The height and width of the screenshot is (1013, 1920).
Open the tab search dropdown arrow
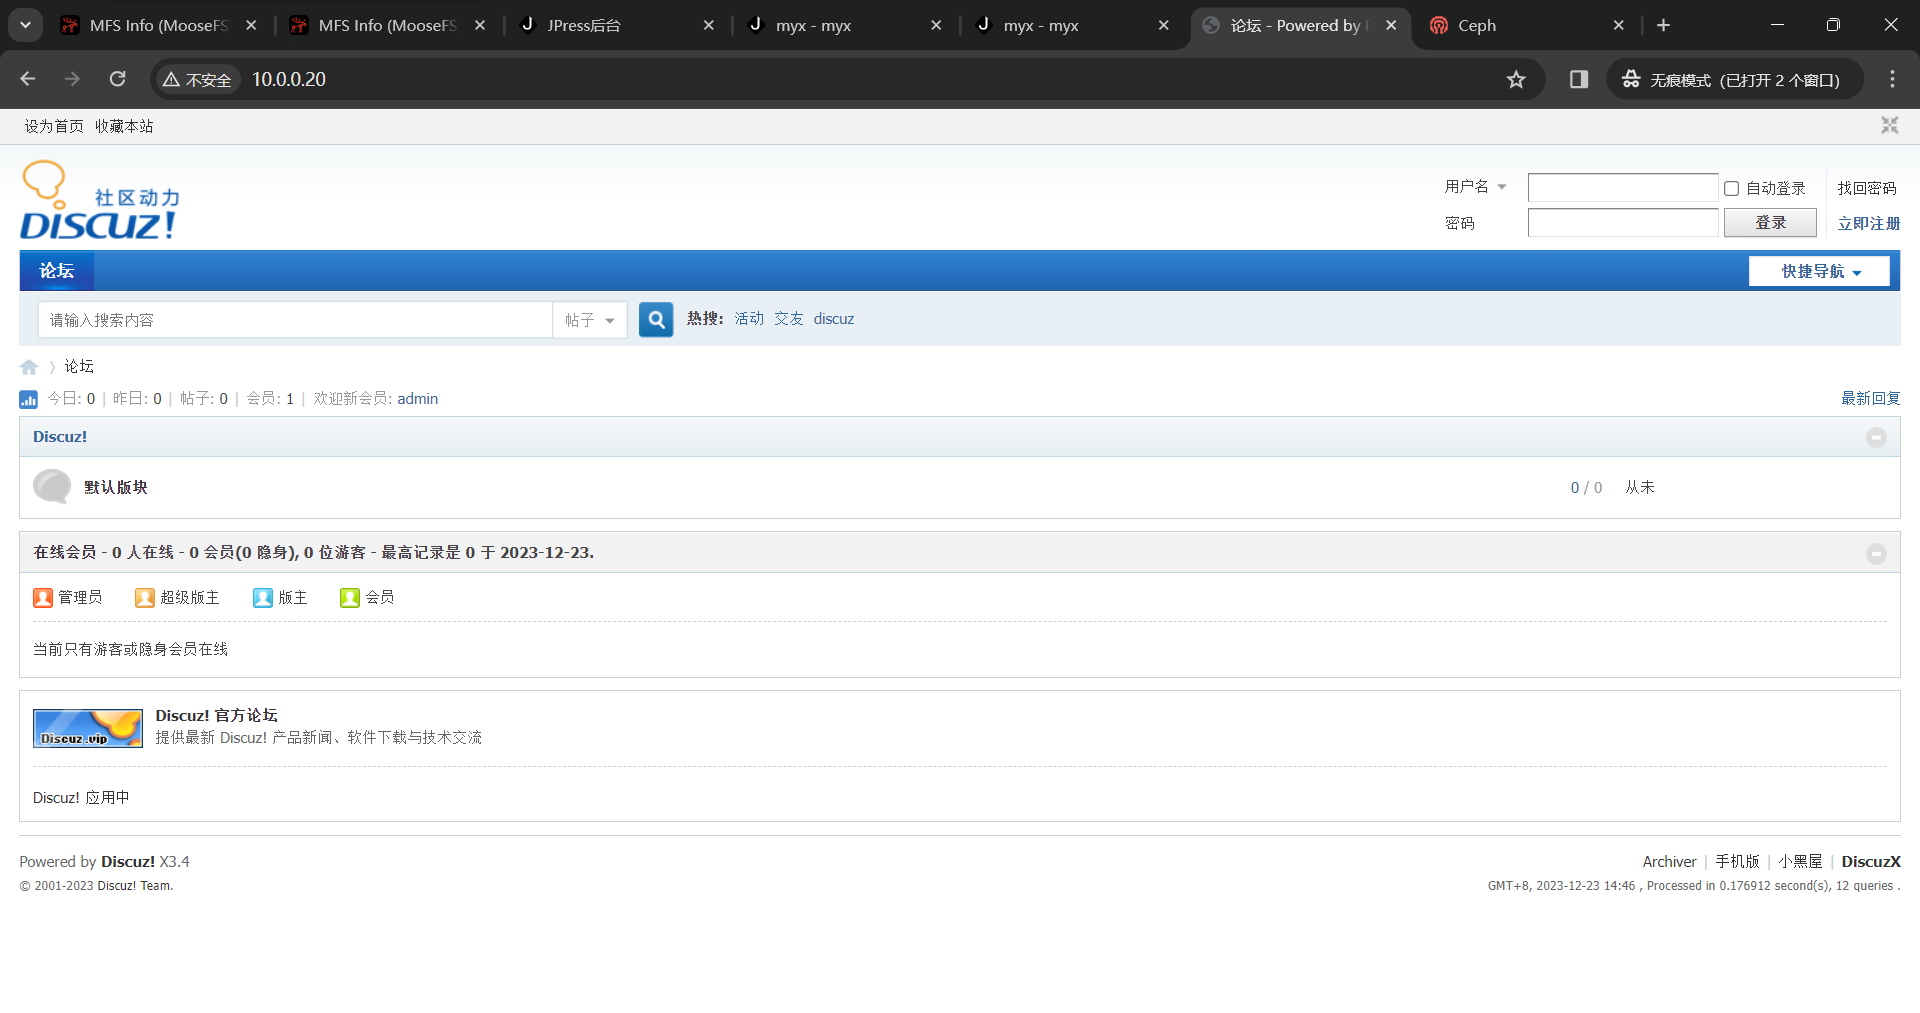(25, 25)
